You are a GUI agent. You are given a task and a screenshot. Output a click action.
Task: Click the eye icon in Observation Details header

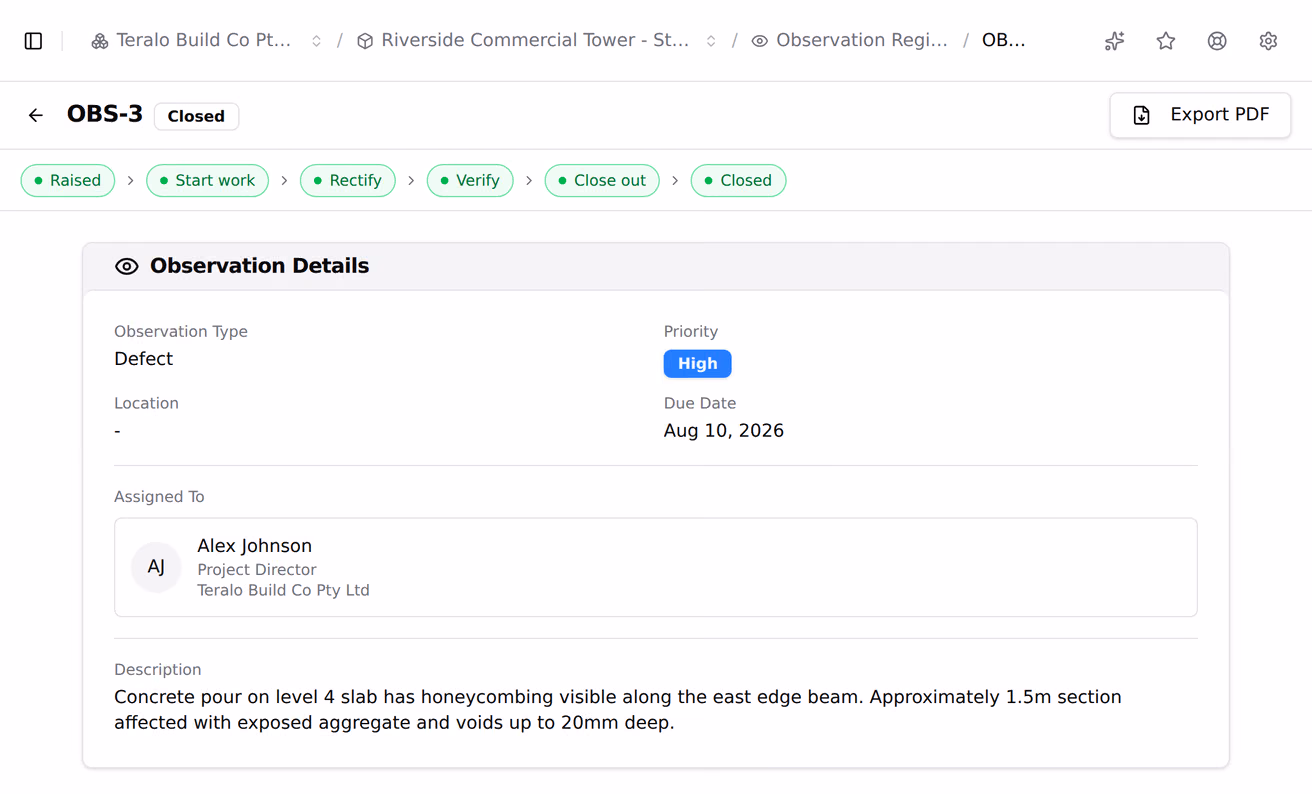point(127,266)
